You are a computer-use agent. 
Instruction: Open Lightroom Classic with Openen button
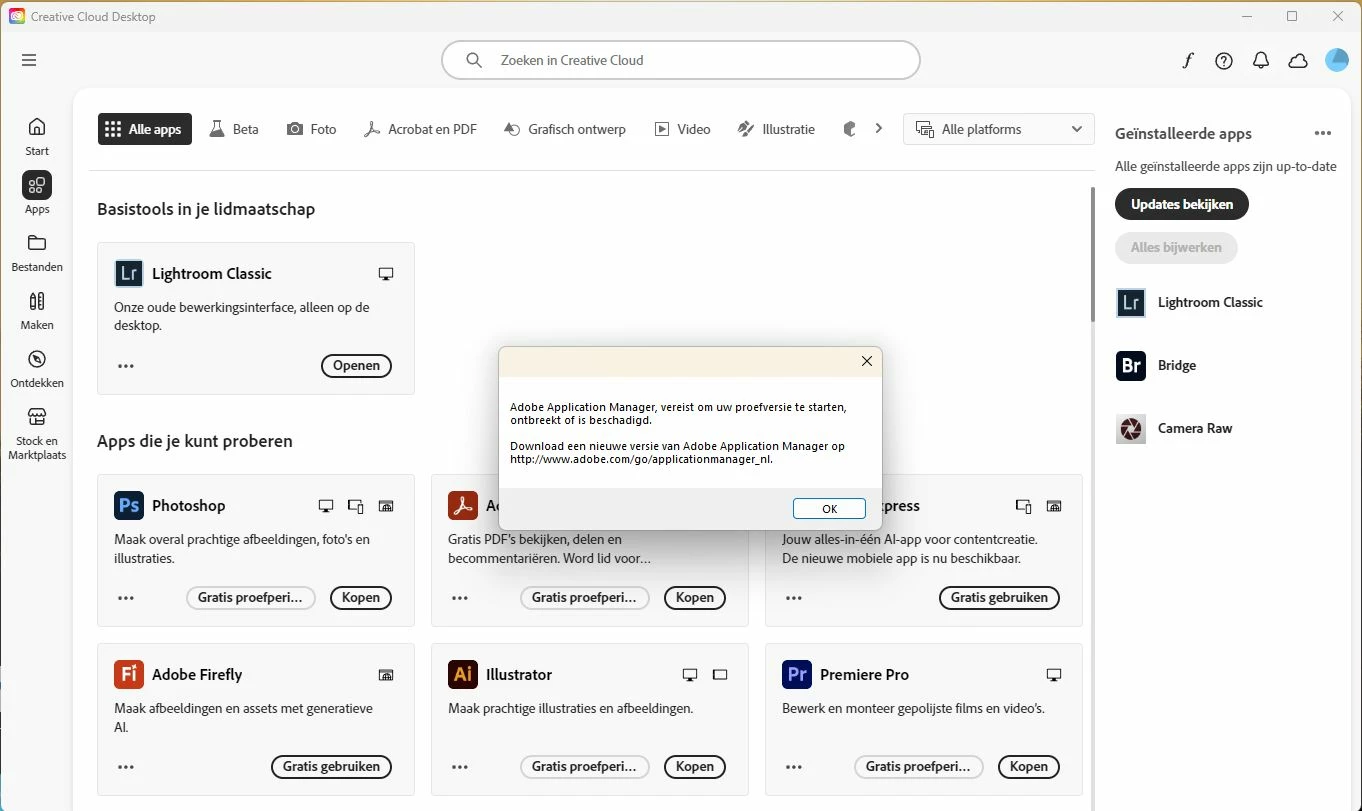[356, 366]
